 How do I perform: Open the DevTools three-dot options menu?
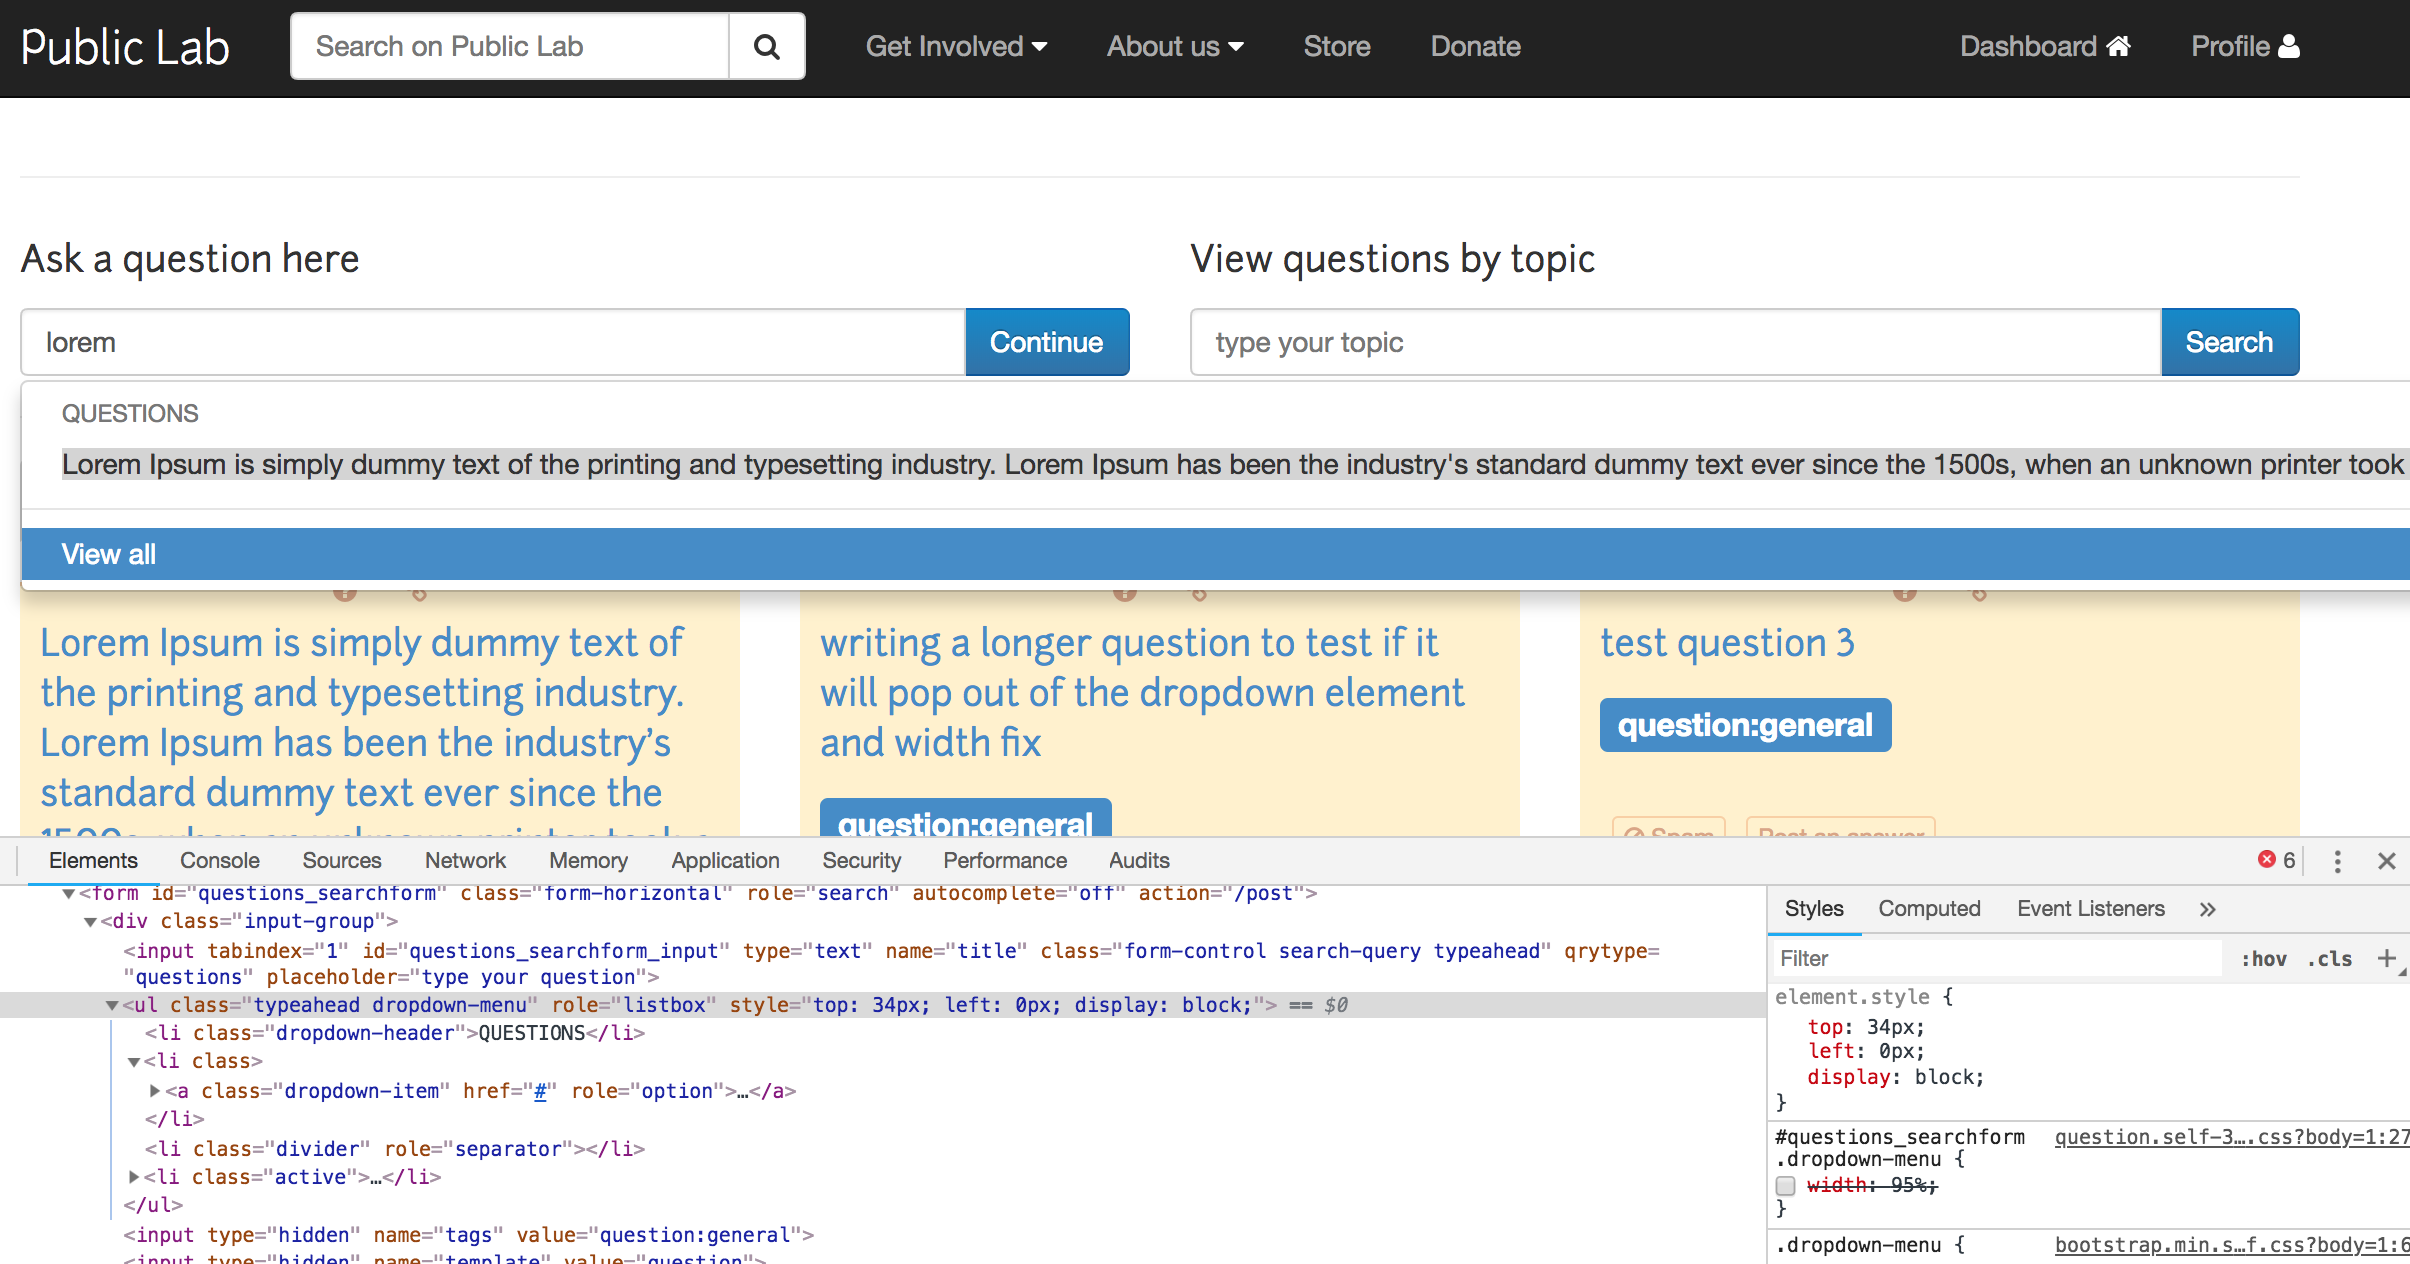2337,861
